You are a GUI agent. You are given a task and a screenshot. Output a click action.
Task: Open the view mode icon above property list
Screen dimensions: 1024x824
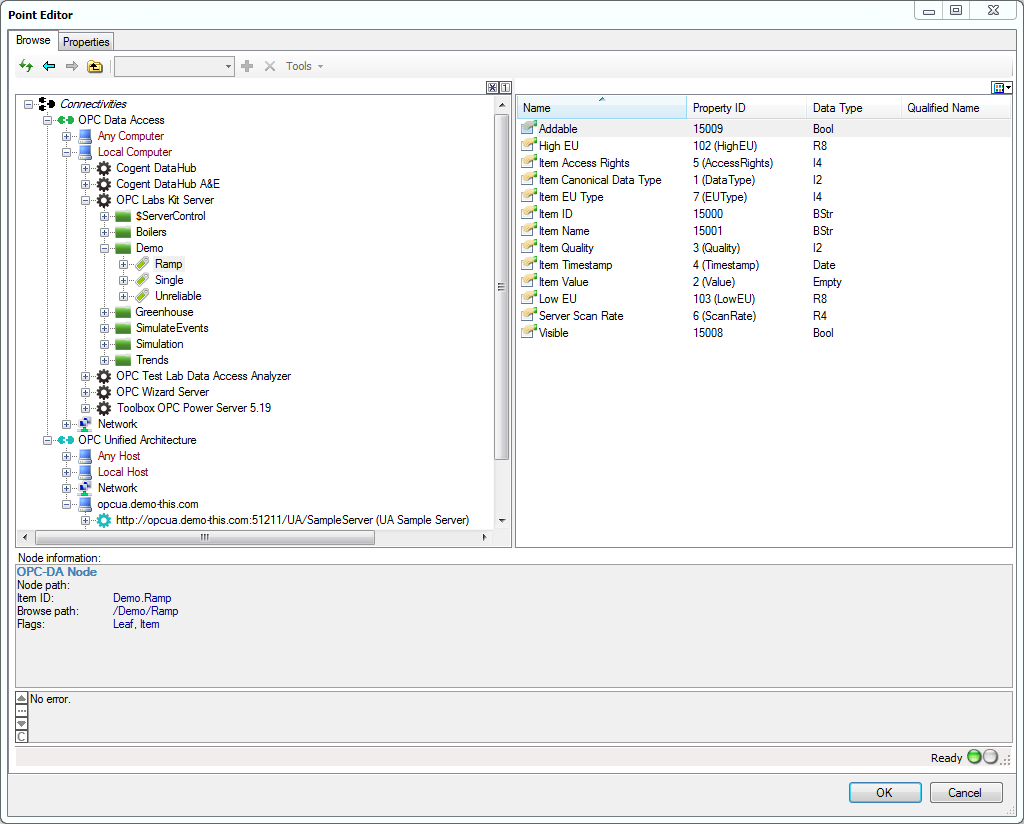coord(1002,88)
